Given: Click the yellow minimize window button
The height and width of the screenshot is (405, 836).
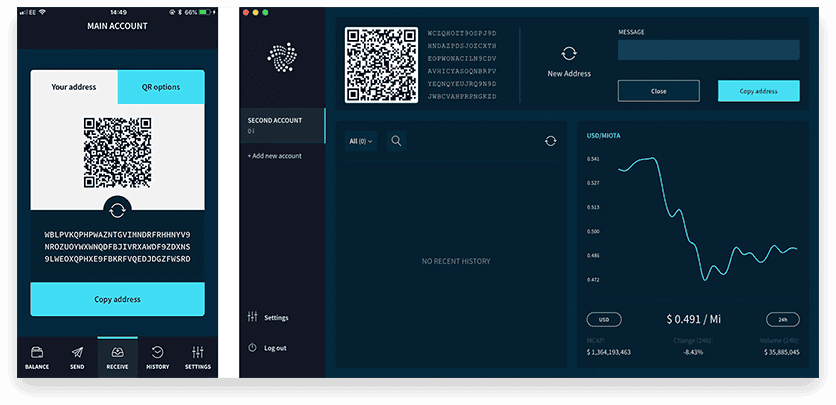Looking at the screenshot, I should [256, 12].
